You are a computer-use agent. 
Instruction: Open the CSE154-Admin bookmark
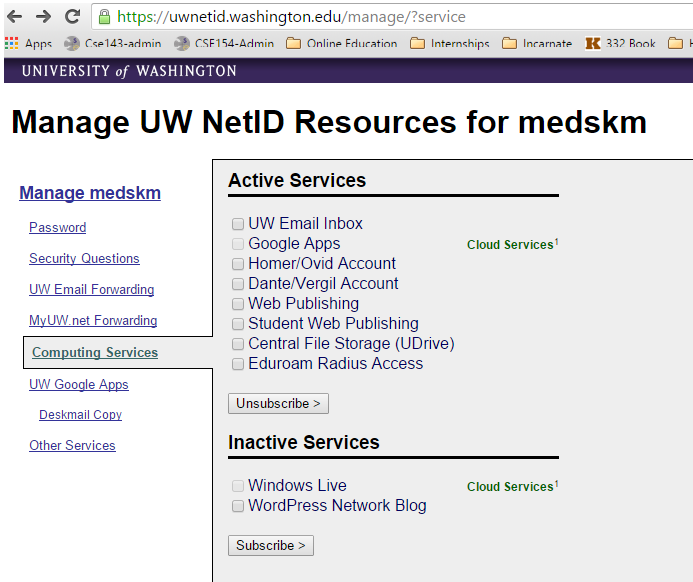pos(224,44)
